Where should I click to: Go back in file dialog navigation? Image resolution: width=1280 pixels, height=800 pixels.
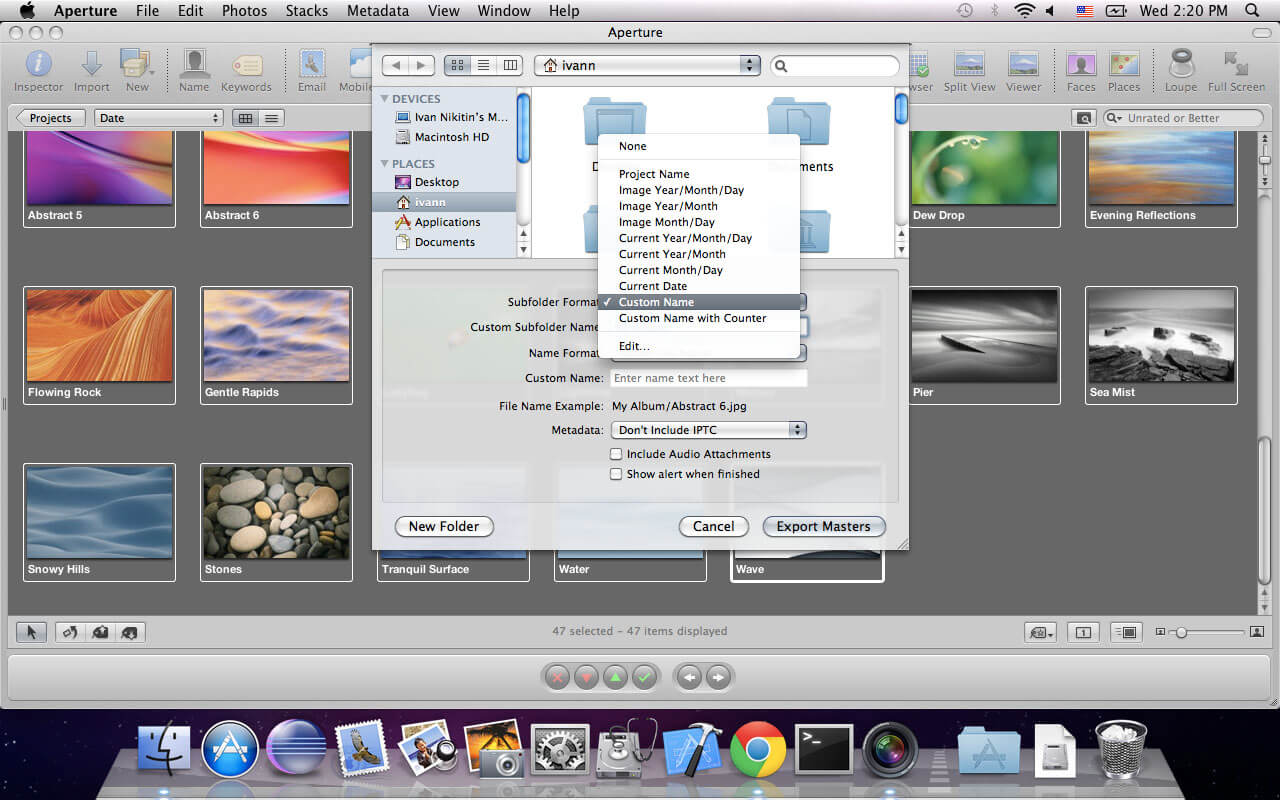(x=396, y=65)
